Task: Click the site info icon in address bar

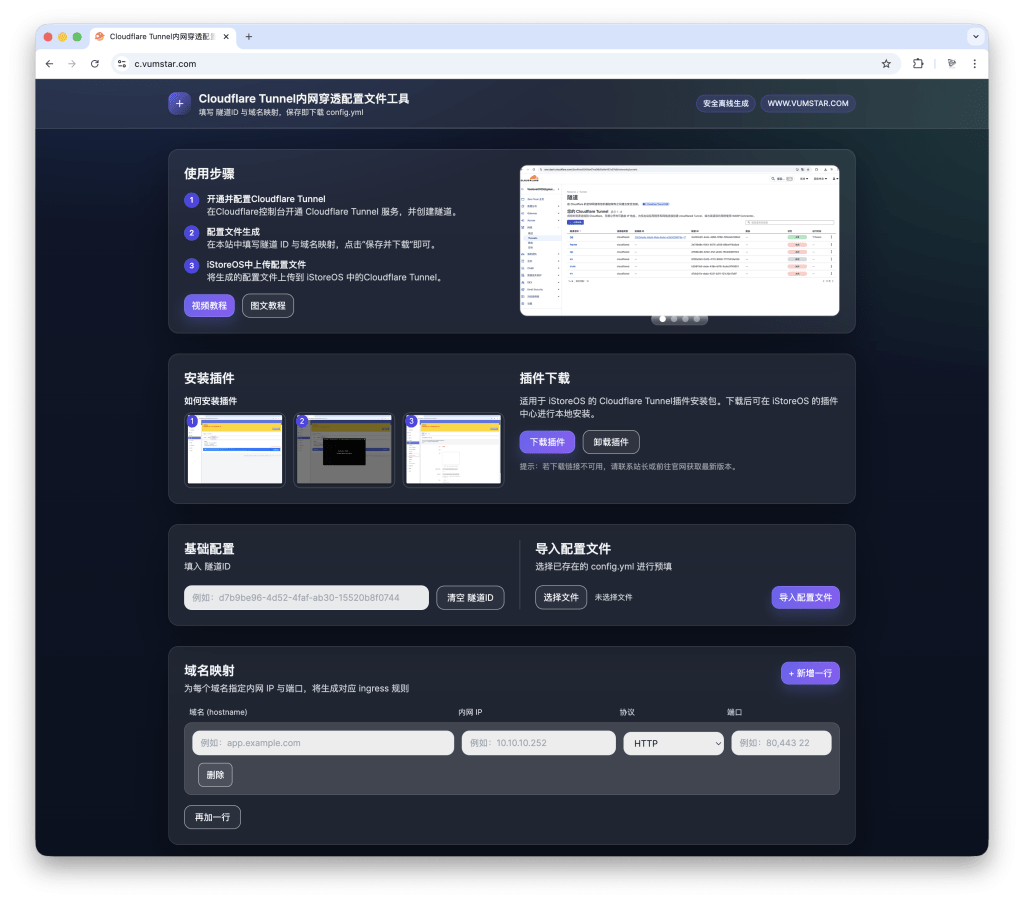Action: coord(122,63)
